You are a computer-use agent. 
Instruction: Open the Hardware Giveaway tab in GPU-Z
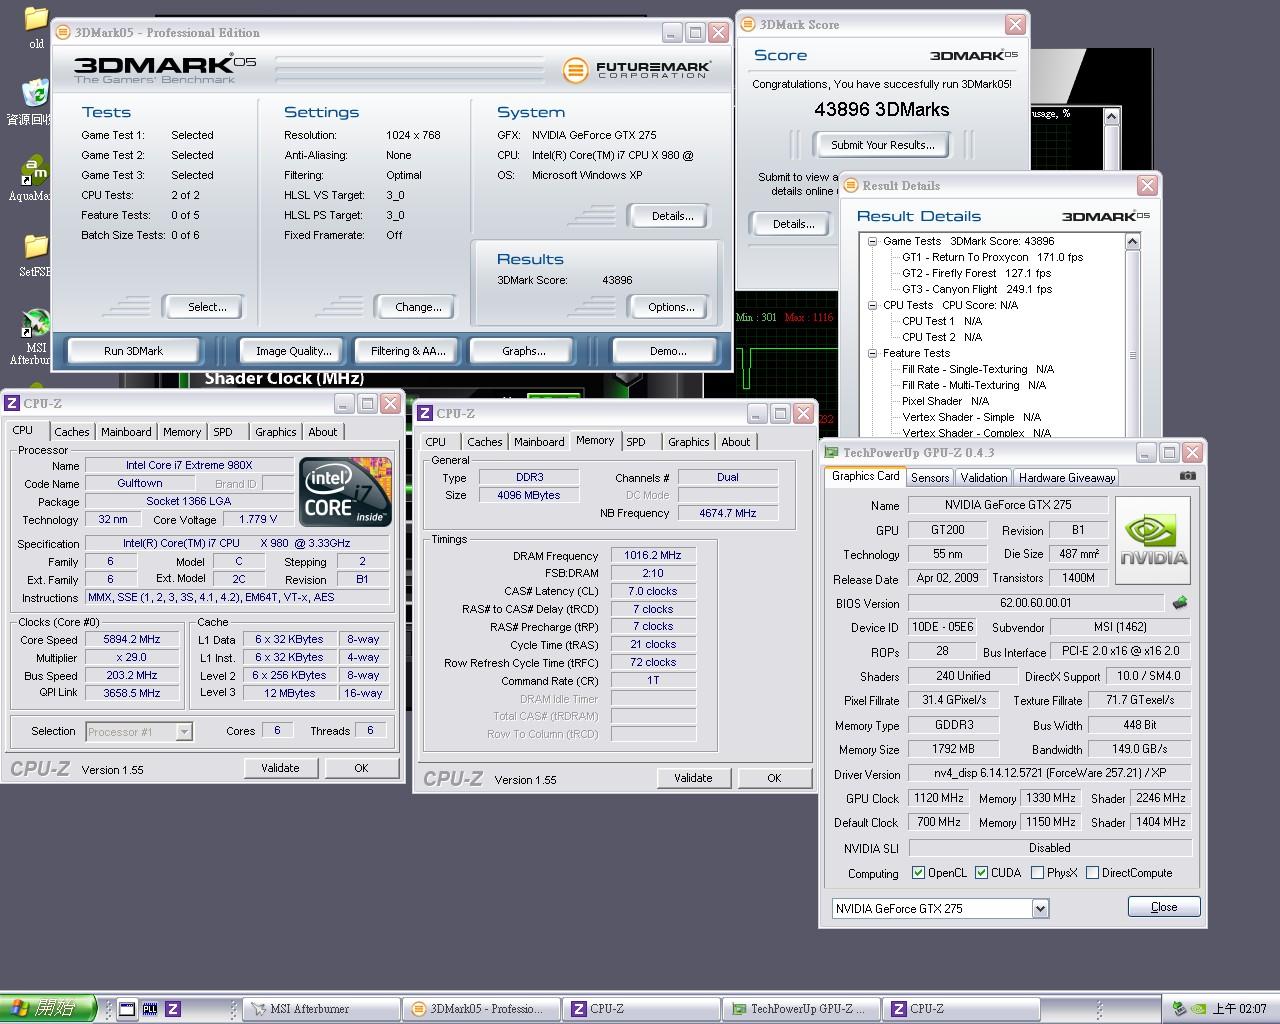1067,478
